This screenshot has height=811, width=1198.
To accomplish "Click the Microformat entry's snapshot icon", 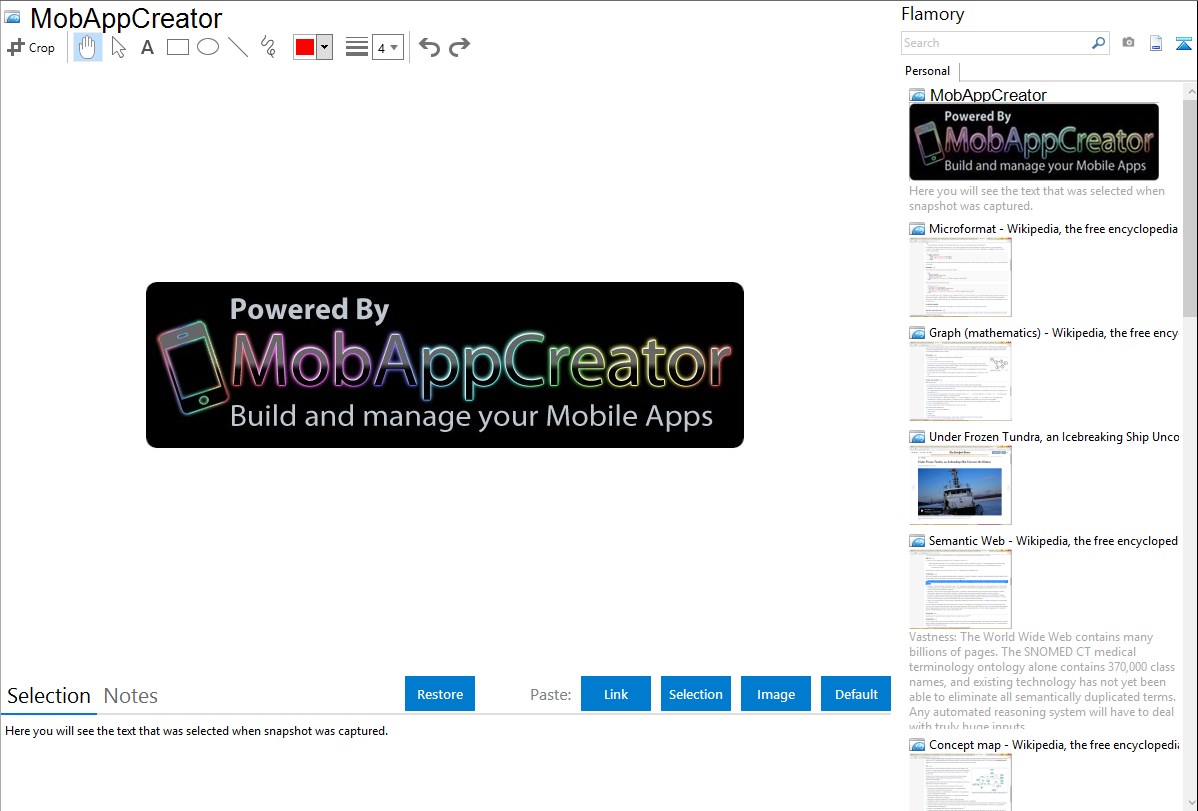I will [x=917, y=229].
